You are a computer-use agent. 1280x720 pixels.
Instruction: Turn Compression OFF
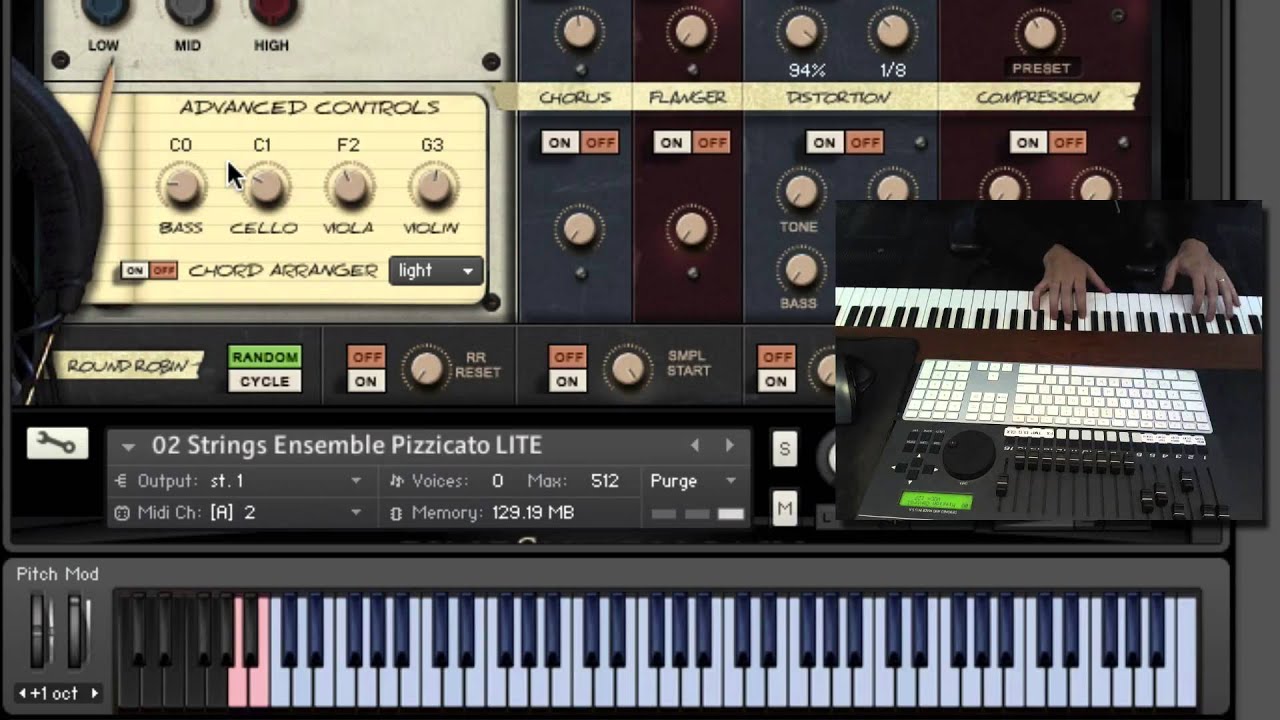tap(1068, 143)
